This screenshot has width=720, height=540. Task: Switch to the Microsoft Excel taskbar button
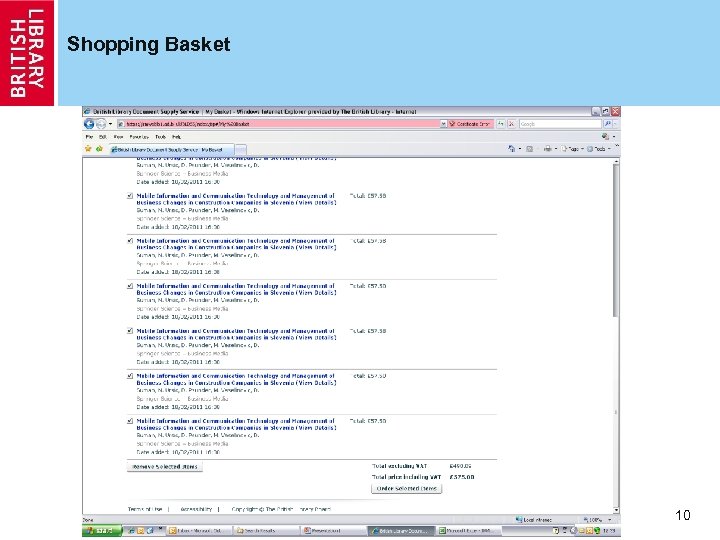(468, 531)
